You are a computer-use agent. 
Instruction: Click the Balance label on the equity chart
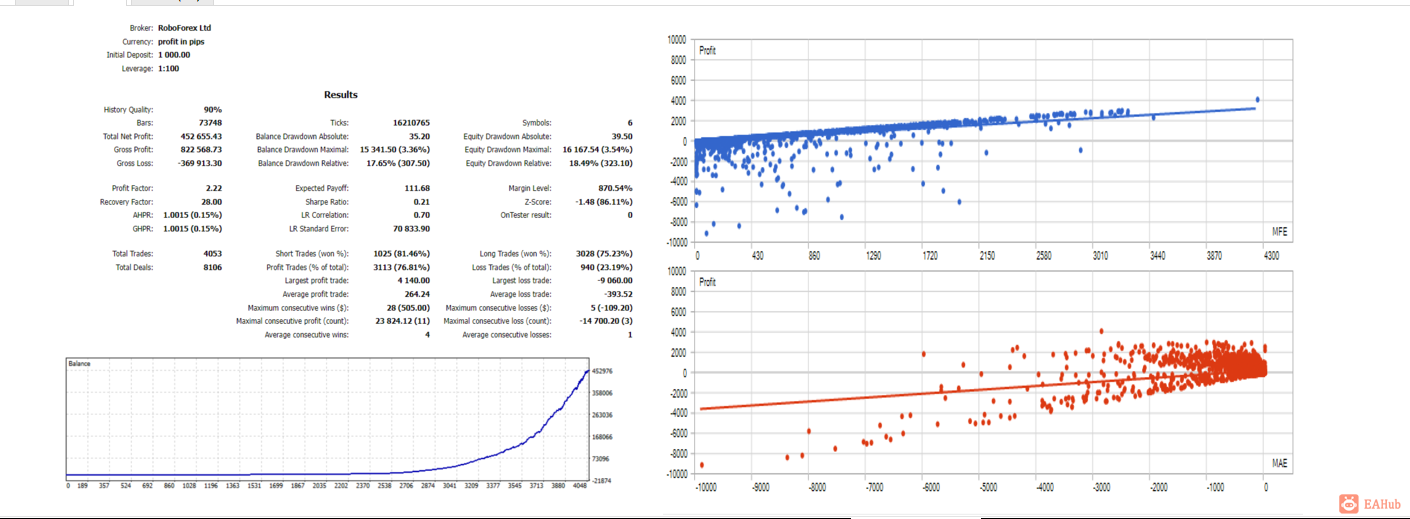point(79,364)
